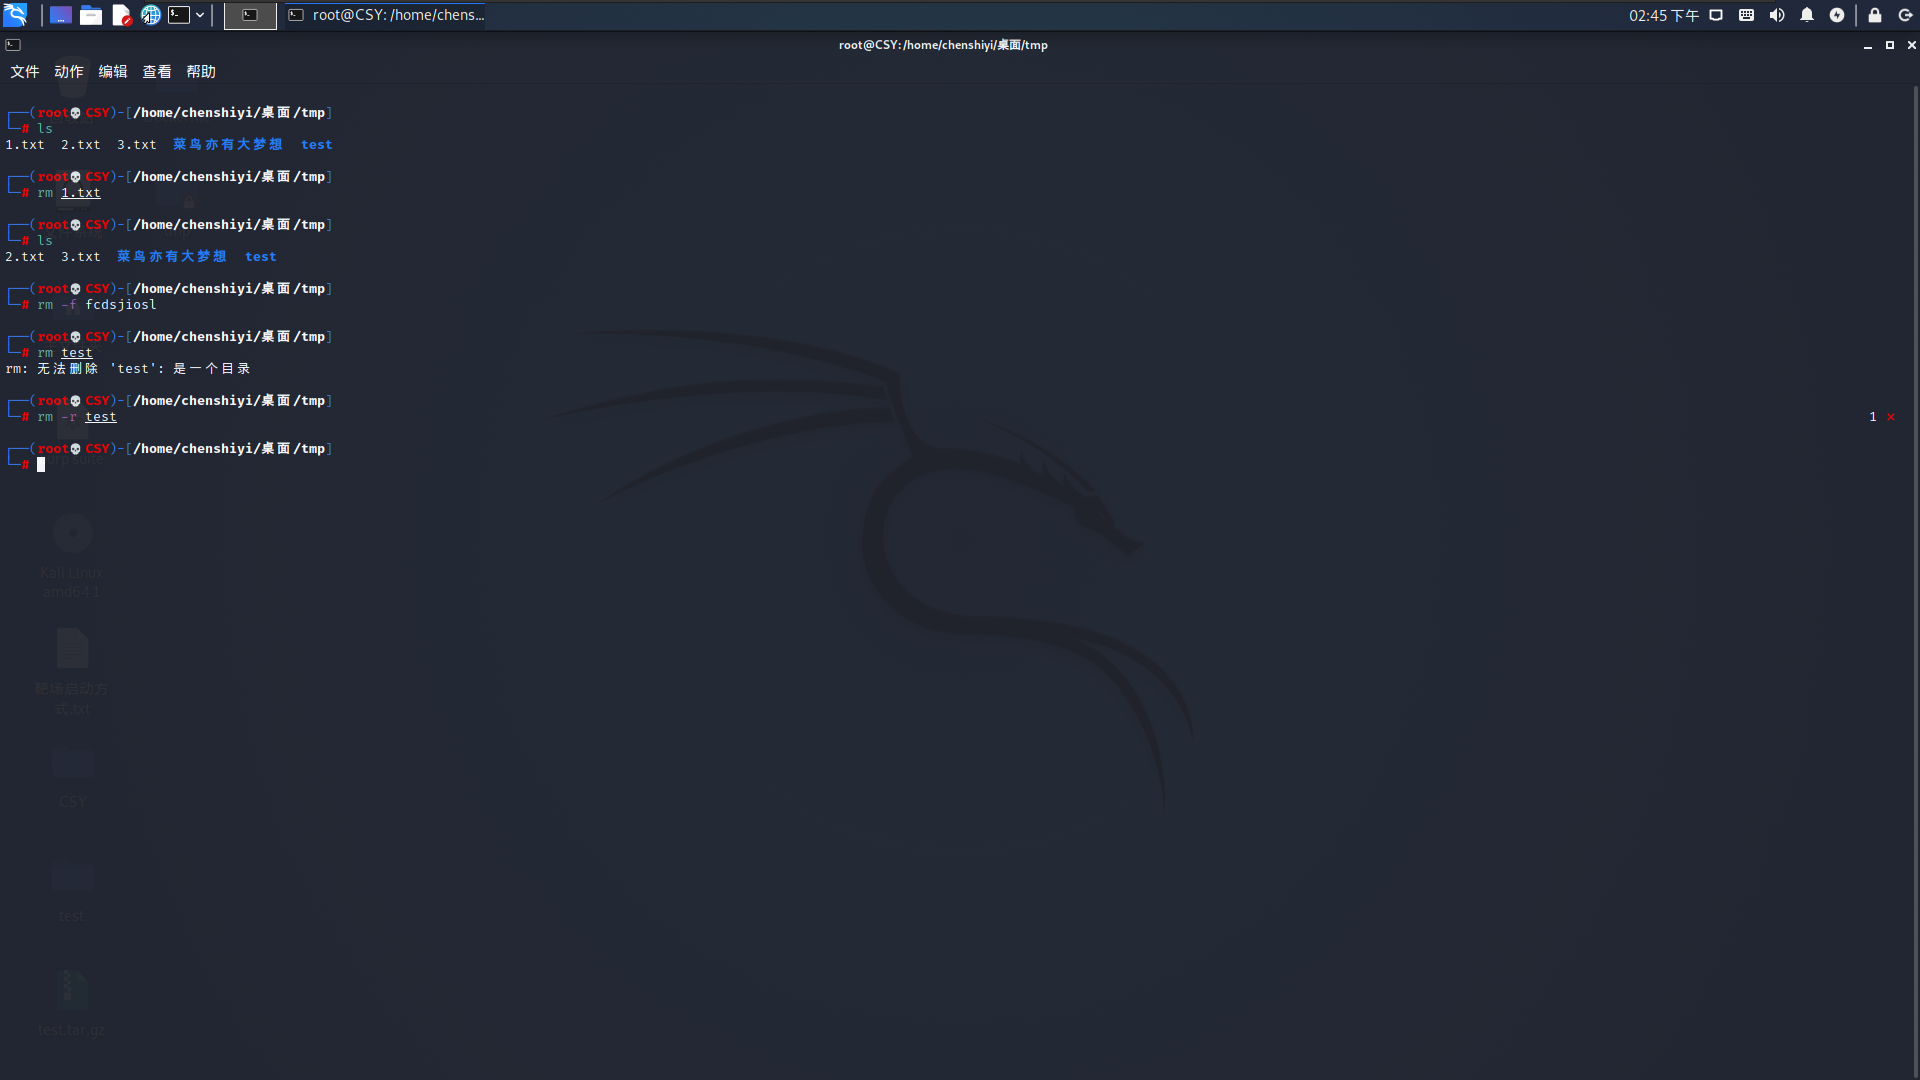
Task: Expand the terminal launcher dropdown arrow
Action: coord(200,15)
